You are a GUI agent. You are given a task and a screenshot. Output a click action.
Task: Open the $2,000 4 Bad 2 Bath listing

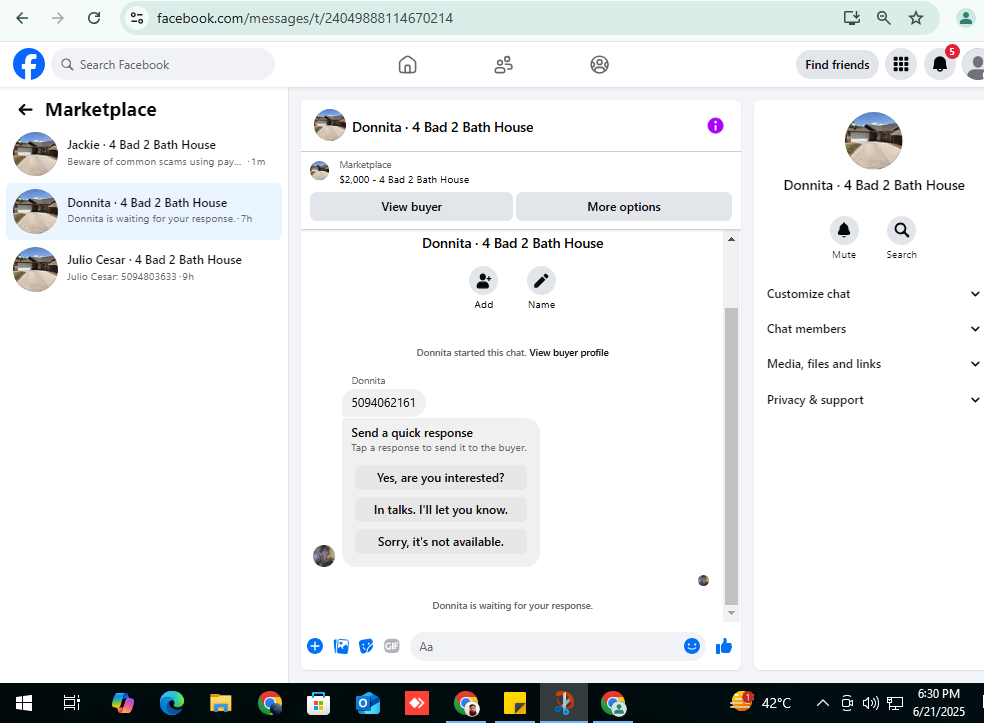click(x=404, y=179)
